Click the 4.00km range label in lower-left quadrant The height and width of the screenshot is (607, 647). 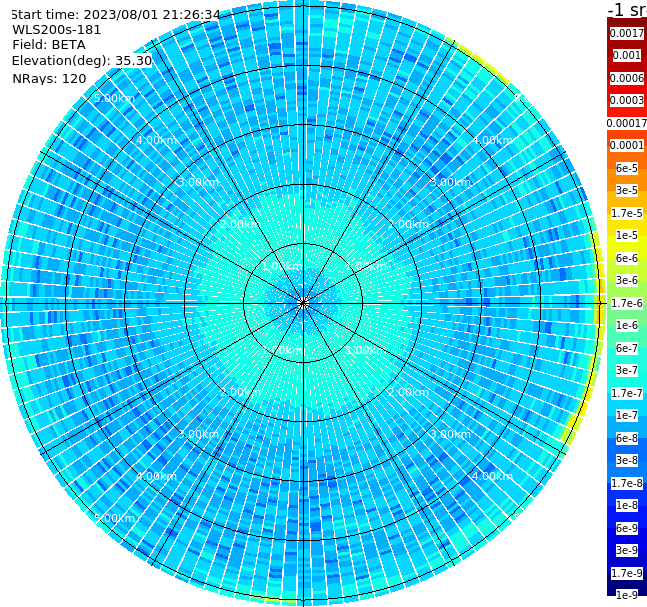click(156, 476)
